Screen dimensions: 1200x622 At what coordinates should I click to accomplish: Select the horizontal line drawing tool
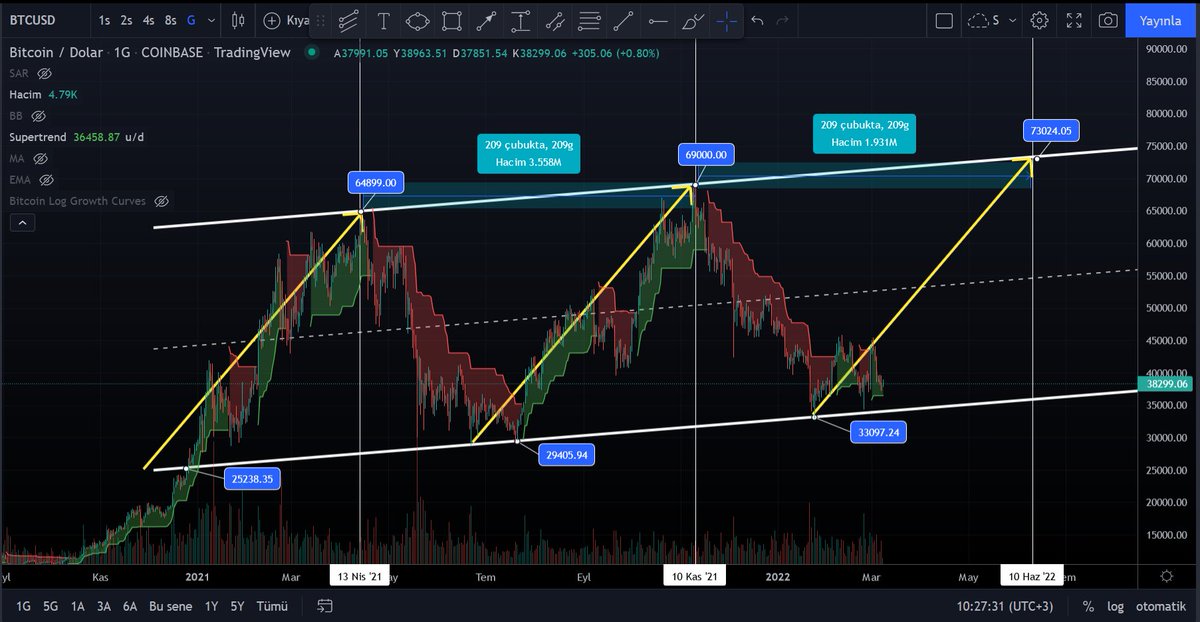tap(657, 20)
